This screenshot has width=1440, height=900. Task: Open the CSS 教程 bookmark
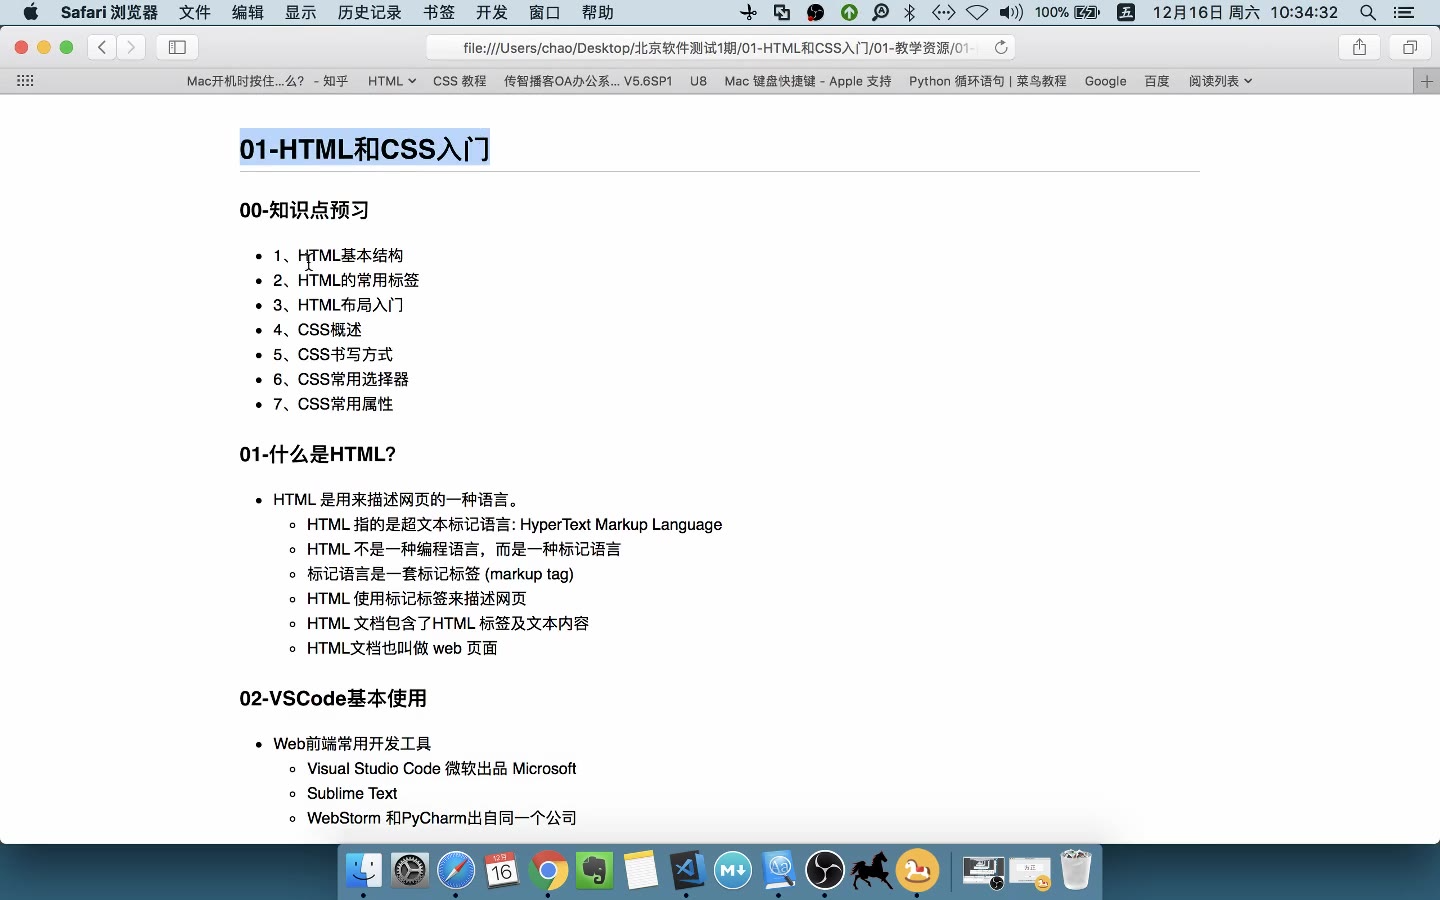[x=459, y=81]
